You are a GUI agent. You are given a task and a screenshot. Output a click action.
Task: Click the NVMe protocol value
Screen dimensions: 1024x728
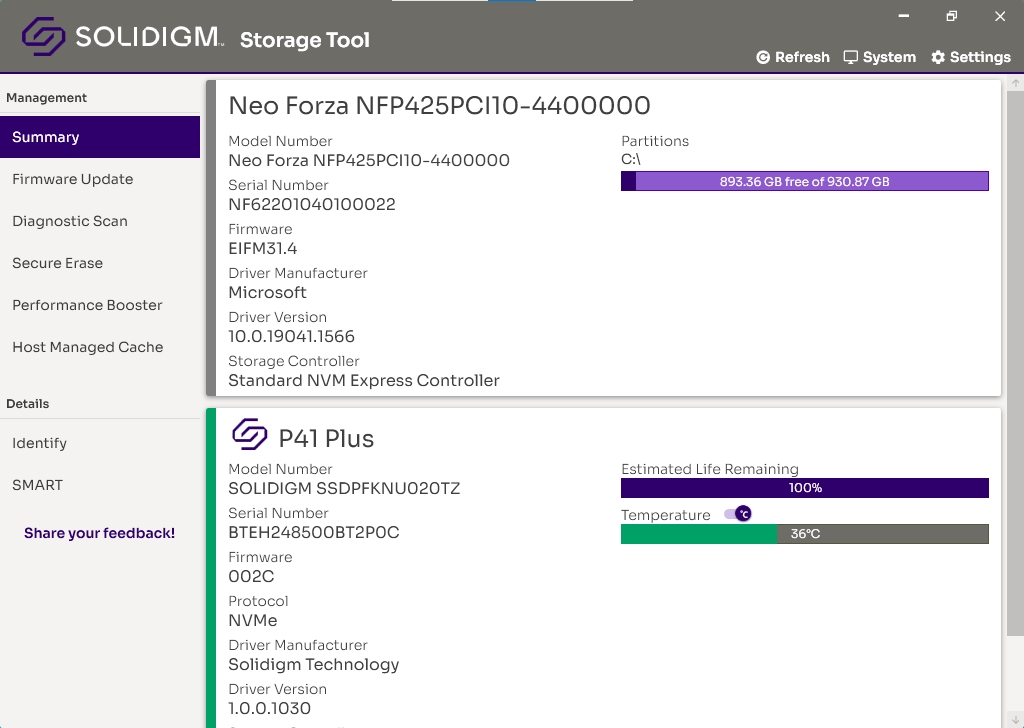click(x=253, y=620)
